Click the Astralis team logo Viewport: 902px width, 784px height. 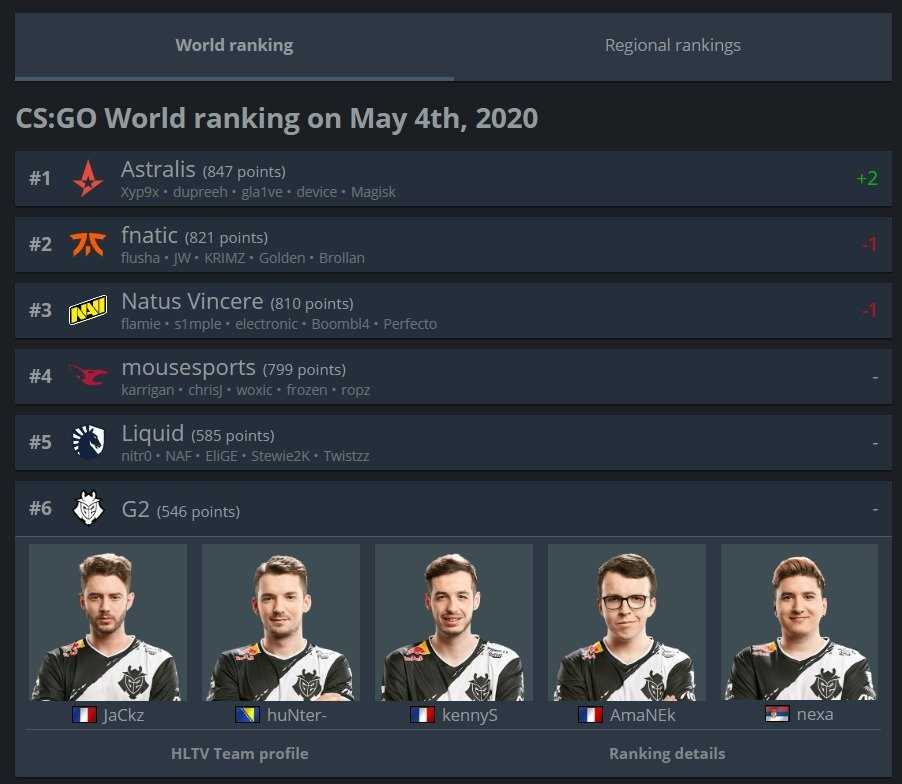(88, 178)
